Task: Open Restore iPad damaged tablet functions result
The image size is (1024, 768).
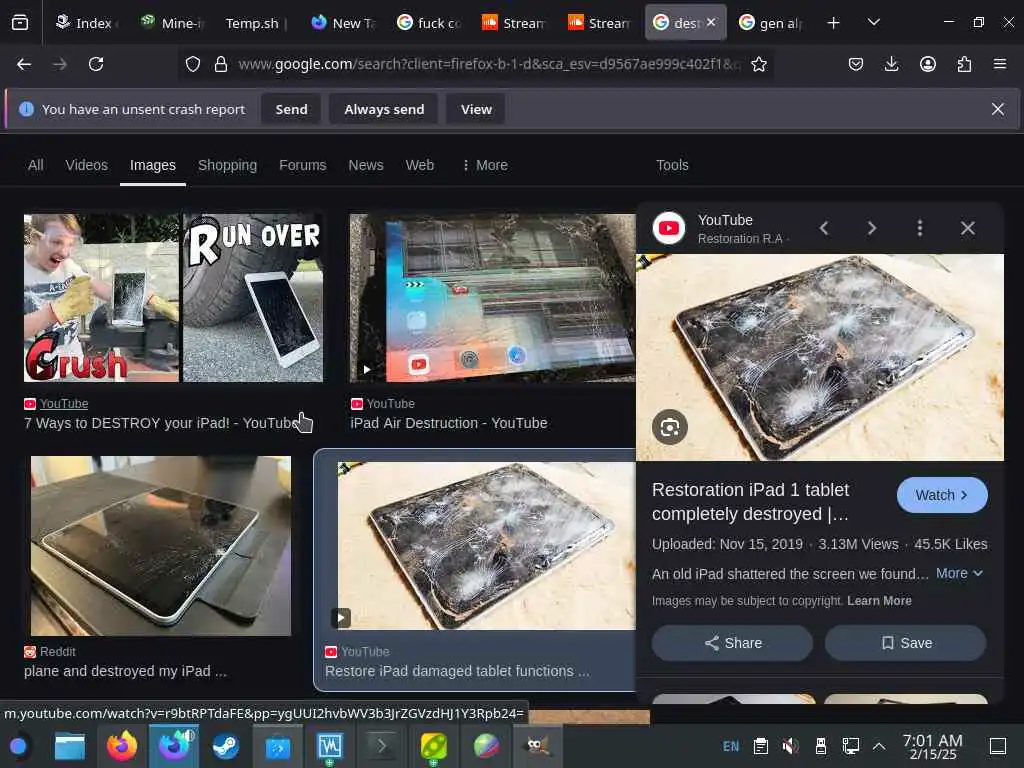Action: click(457, 671)
